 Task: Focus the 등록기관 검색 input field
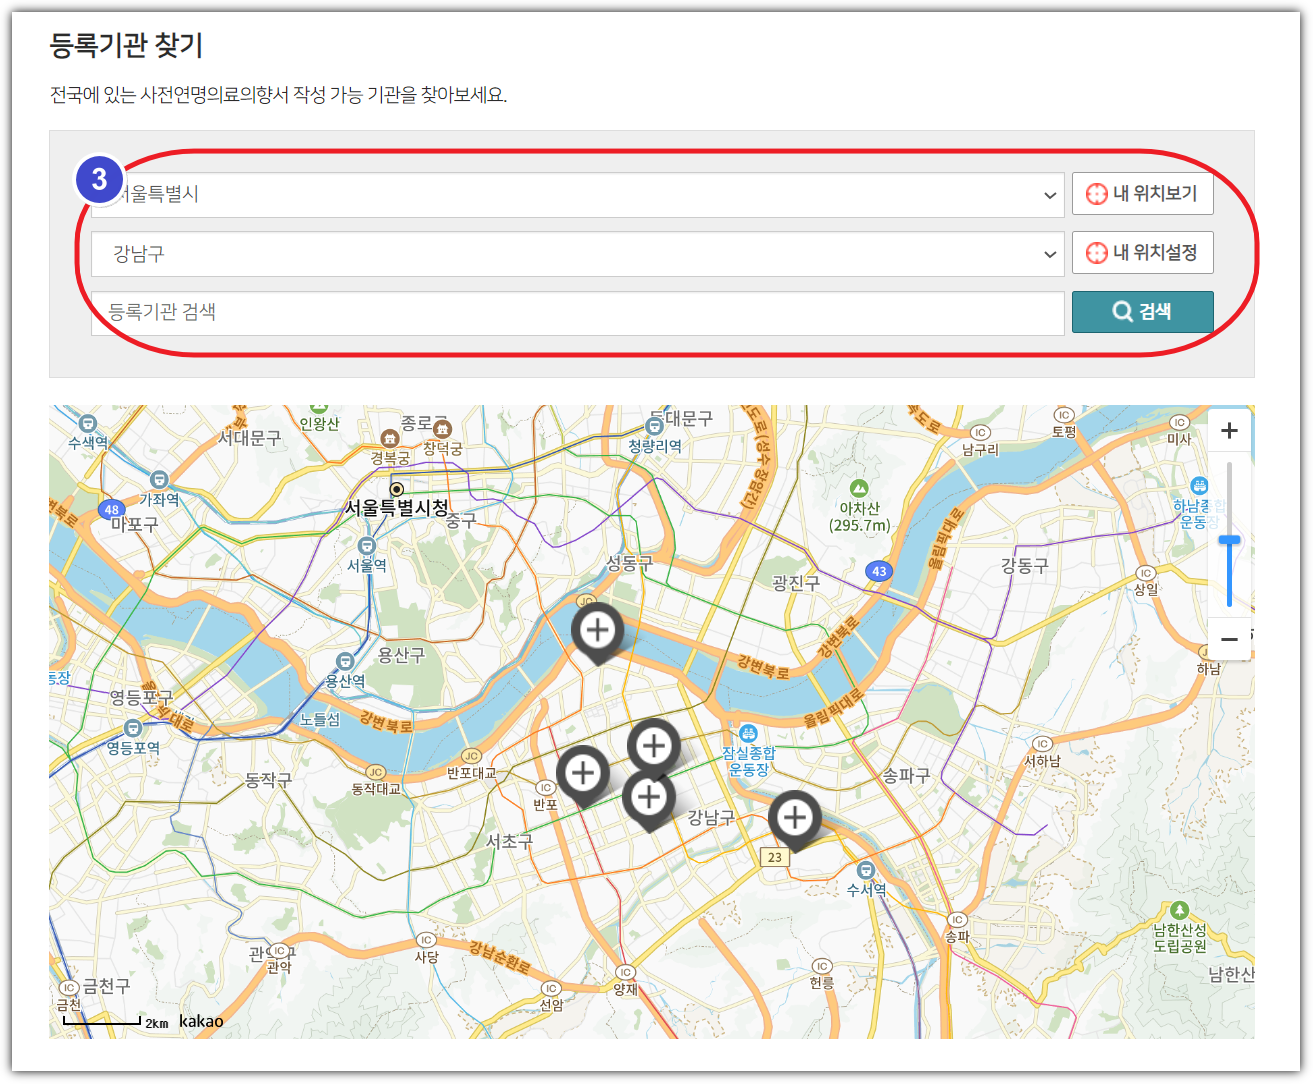[577, 313]
